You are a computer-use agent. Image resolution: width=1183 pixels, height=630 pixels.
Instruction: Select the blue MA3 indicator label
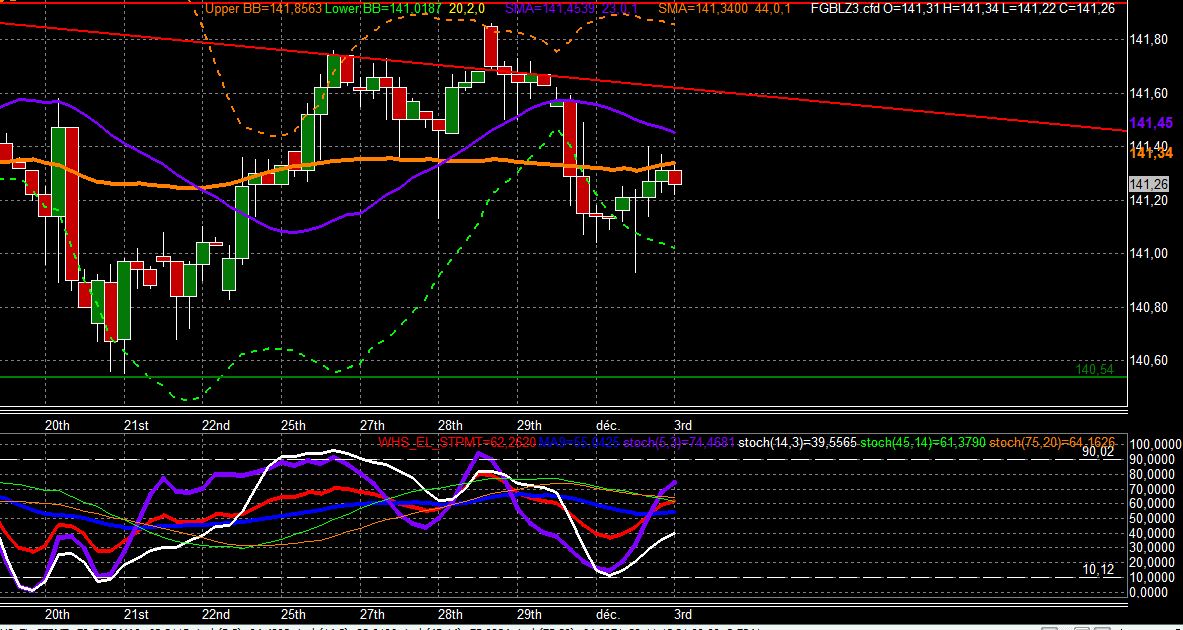[579, 442]
